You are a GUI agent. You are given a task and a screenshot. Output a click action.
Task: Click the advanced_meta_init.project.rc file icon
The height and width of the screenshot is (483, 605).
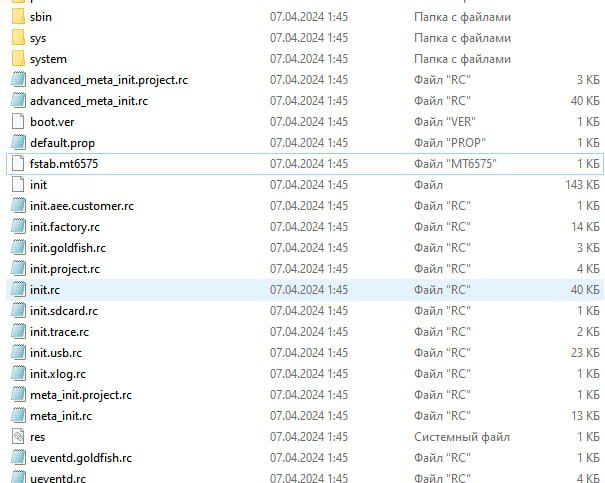18,79
